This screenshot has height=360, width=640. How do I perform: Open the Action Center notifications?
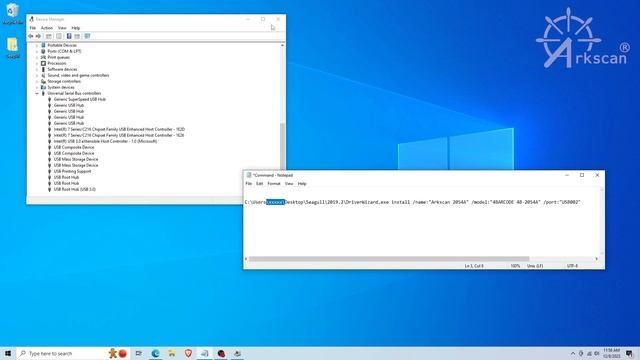click(629, 353)
